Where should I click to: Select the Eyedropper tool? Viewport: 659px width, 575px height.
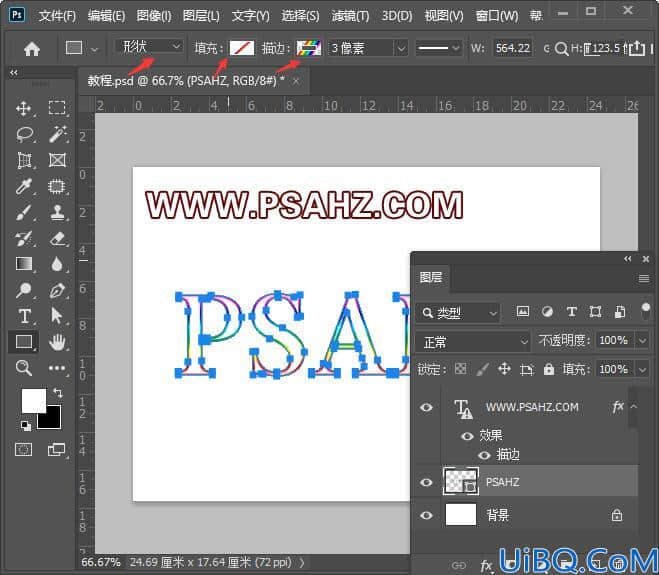pyautogui.click(x=24, y=186)
